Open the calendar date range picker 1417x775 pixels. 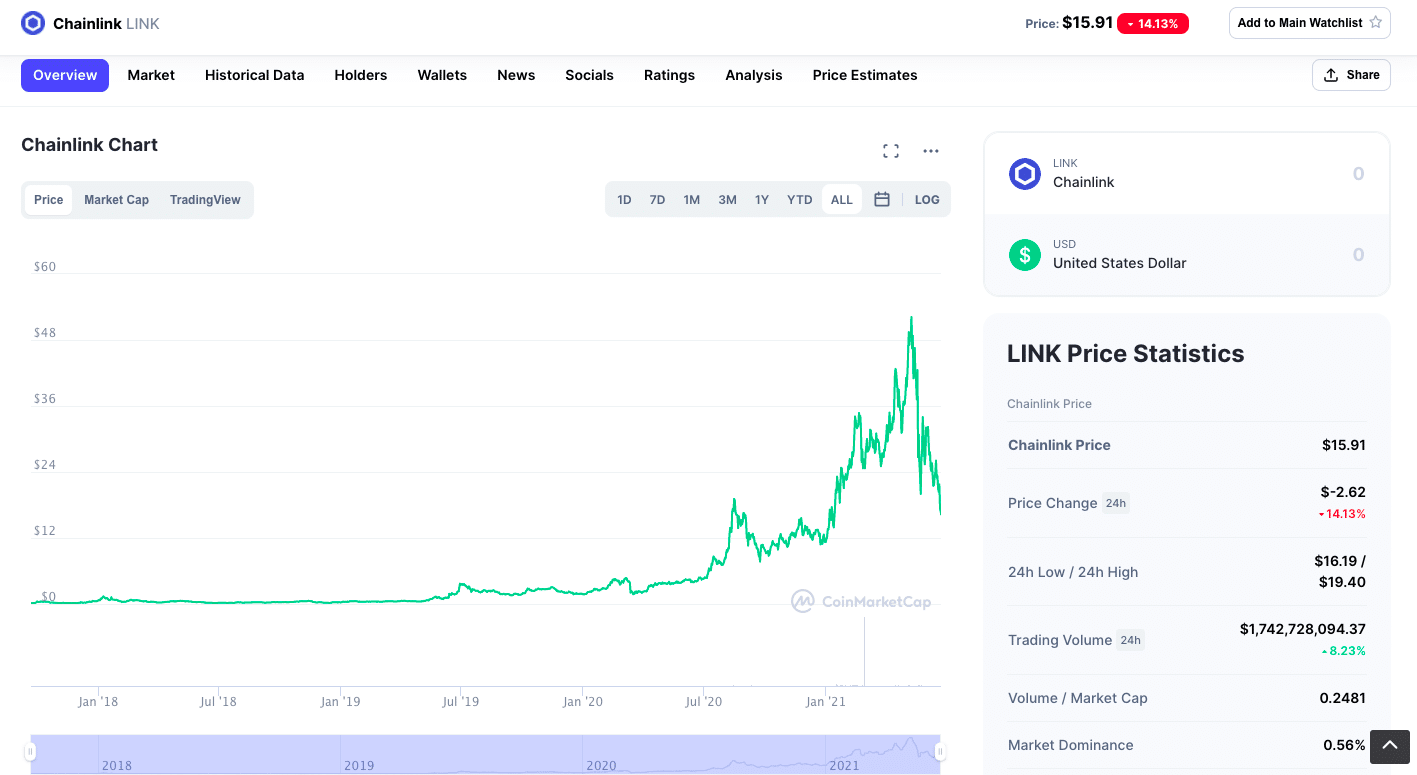[882, 199]
